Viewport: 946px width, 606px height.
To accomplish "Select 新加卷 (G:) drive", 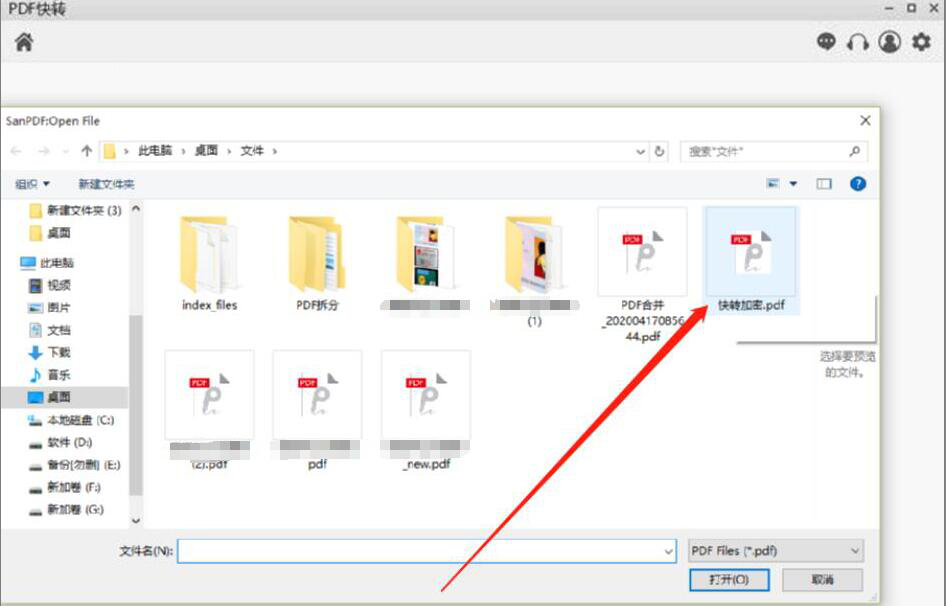I will (67, 509).
